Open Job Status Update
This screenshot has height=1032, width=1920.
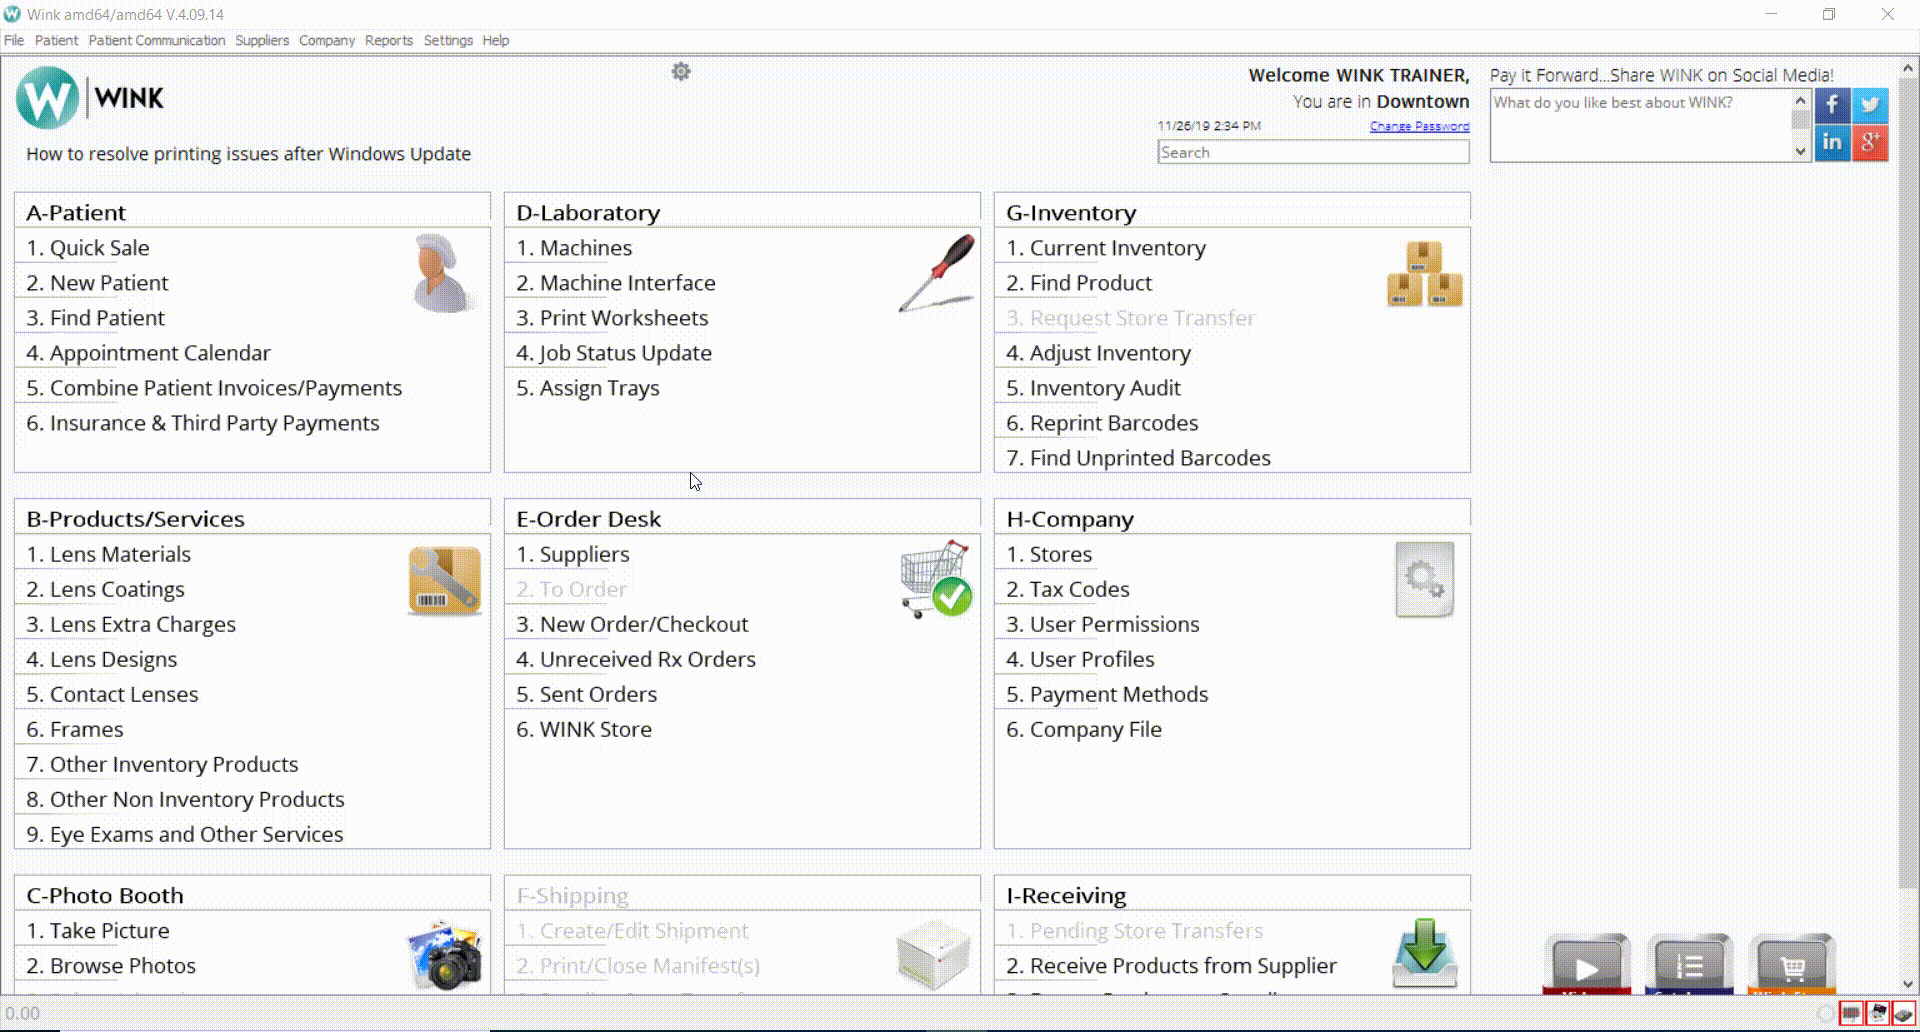tap(614, 353)
